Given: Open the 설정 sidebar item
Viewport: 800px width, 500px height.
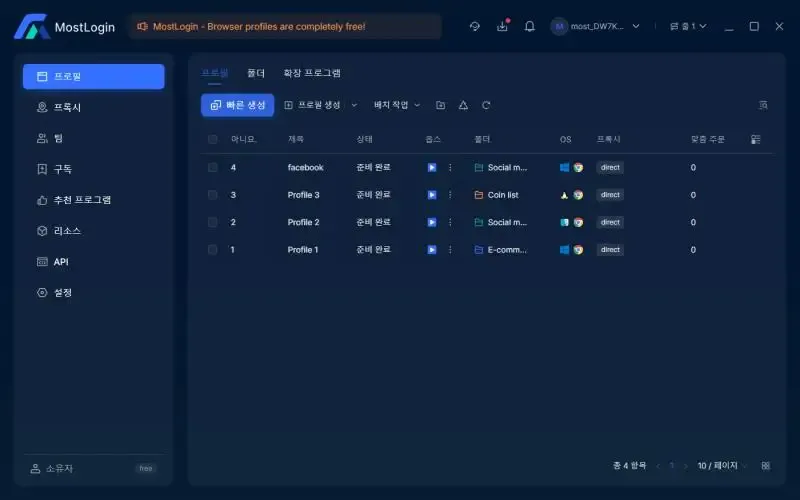Looking at the screenshot, I should tap(94, 292).
